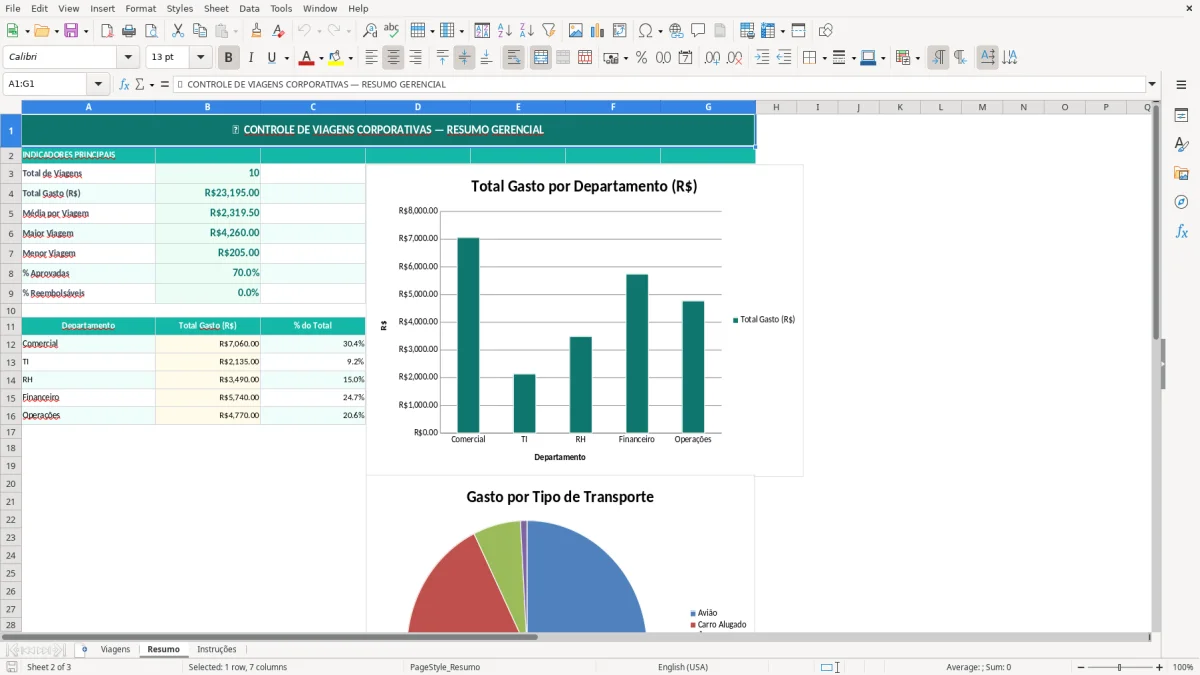Click the 100% zoom level indicator
This screenshot has width=1200, height=675.
[x=1182, y=667]
